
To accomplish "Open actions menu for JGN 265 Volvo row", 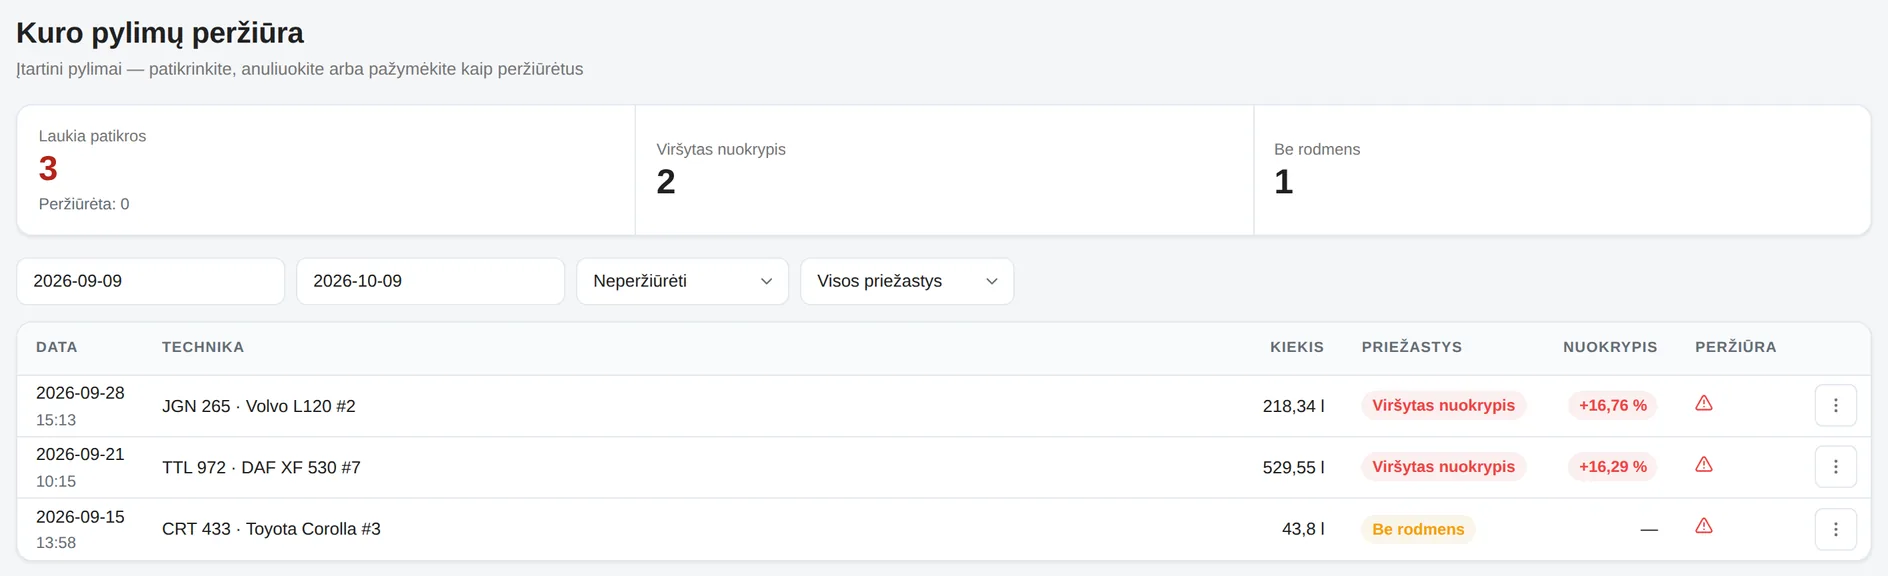I will pyautogui.click(x=1835, y=406).
